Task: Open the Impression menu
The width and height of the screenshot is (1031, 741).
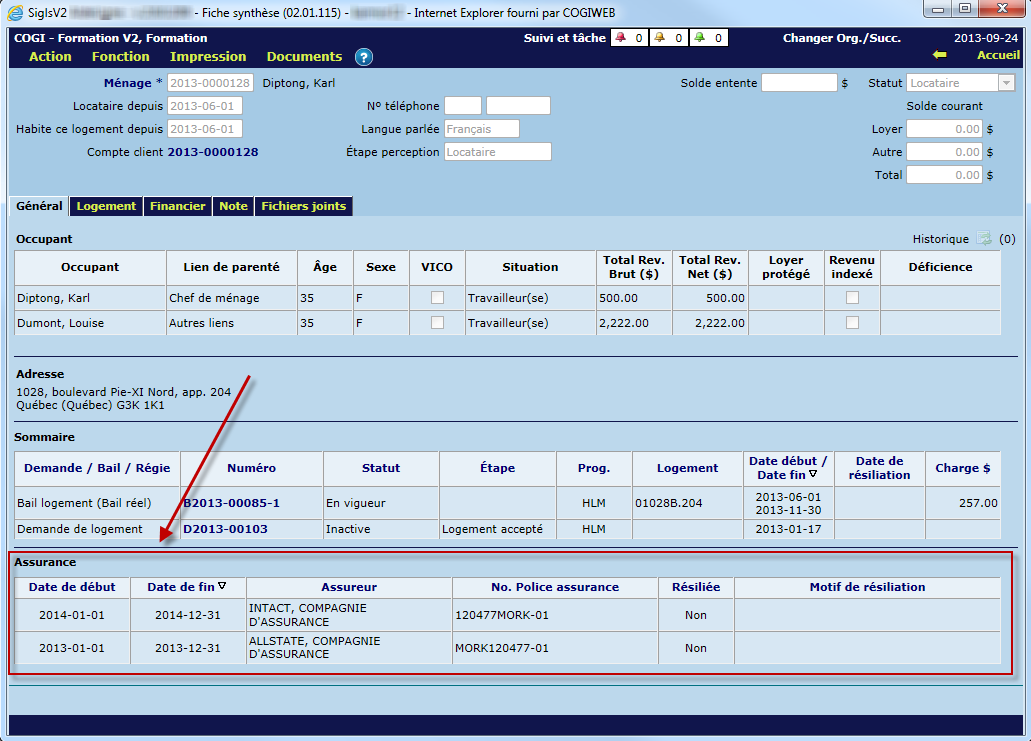Action: point(208,57)
